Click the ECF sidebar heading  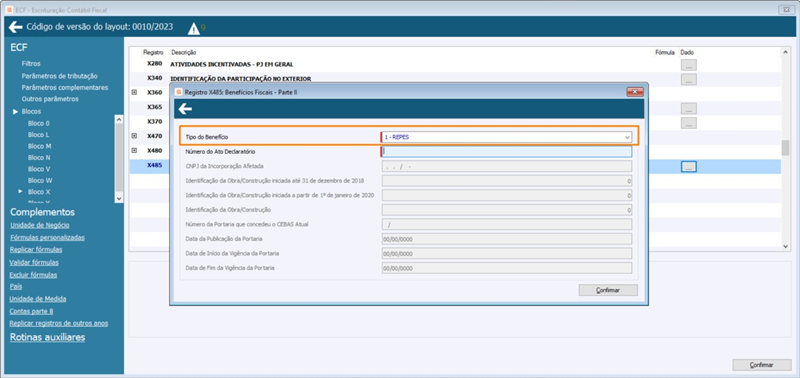click(x=19, y=47)
